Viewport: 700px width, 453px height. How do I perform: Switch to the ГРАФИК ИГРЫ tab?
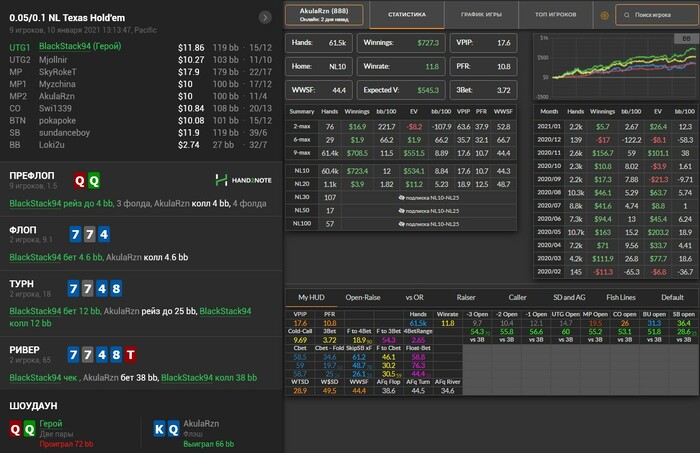481,15
